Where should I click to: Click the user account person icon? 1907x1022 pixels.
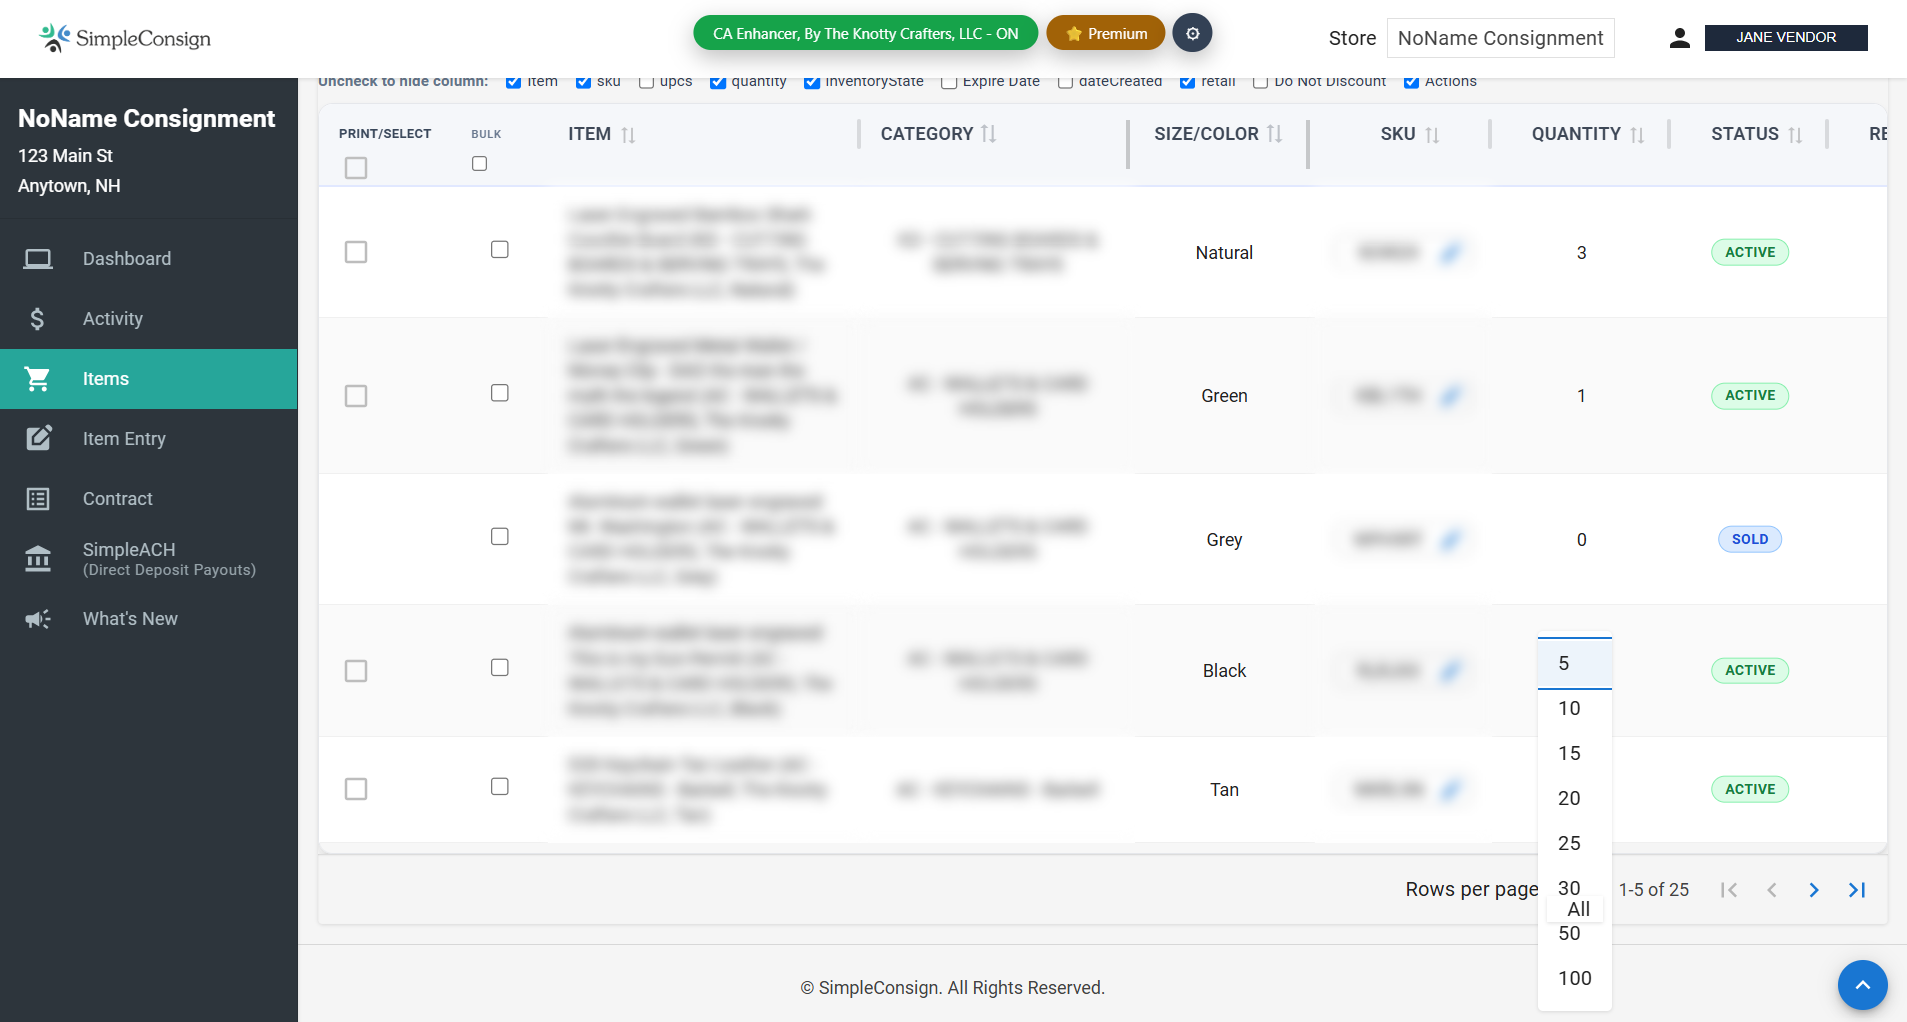tap(1680, 38)
